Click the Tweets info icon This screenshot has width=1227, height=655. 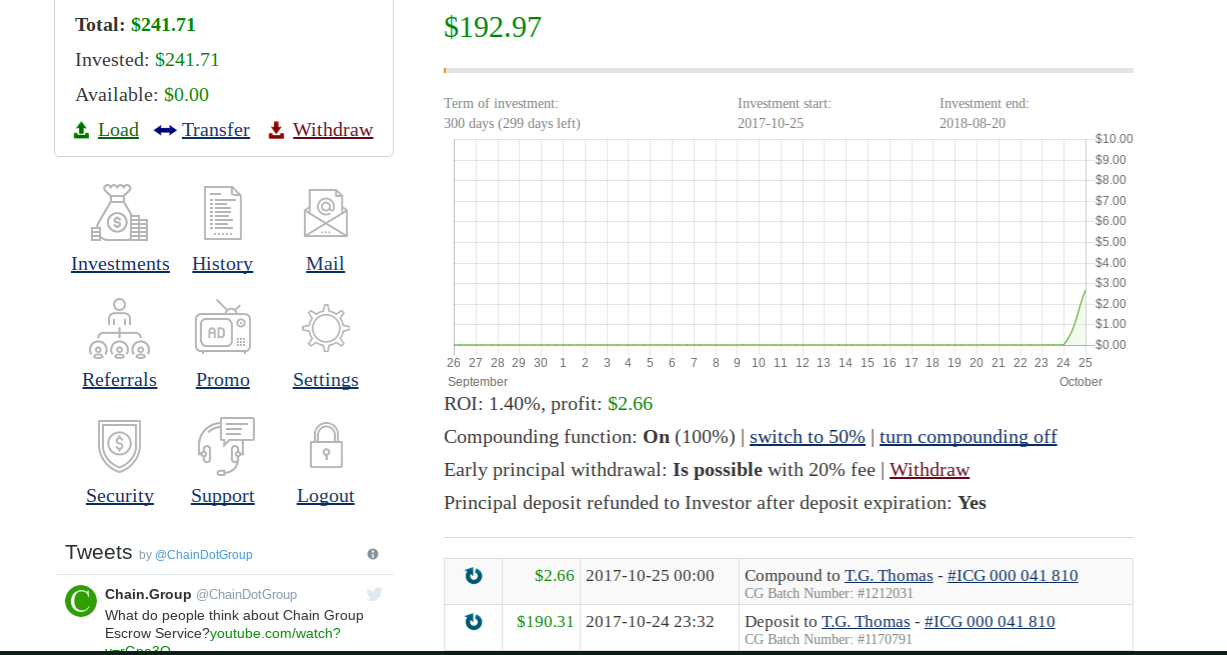[x=373, y=554]
